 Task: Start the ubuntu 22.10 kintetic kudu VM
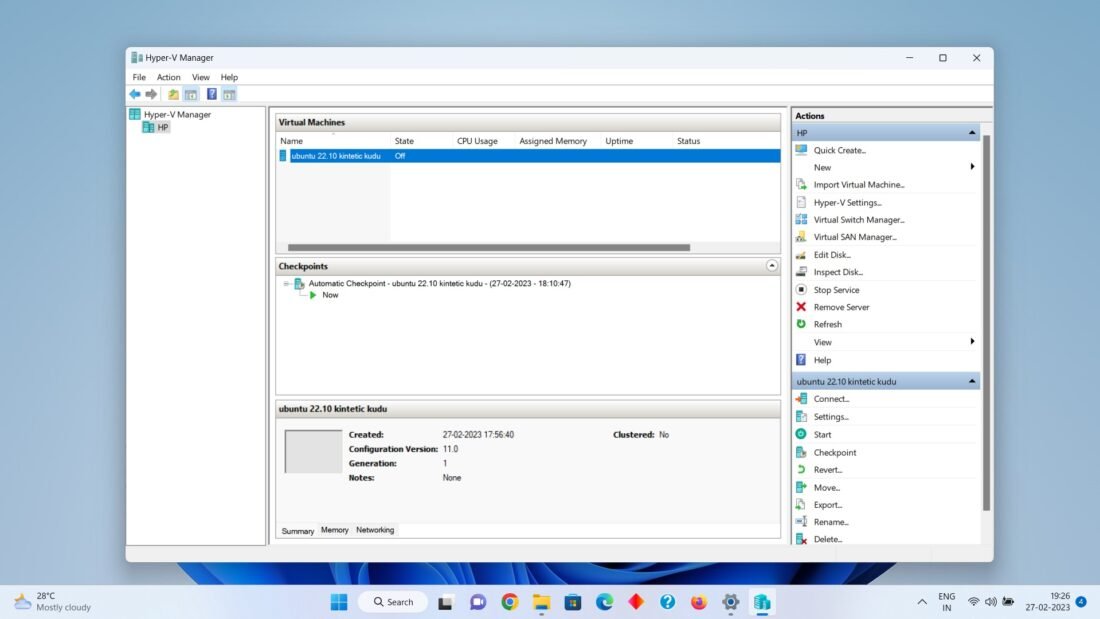coord(823,434)
